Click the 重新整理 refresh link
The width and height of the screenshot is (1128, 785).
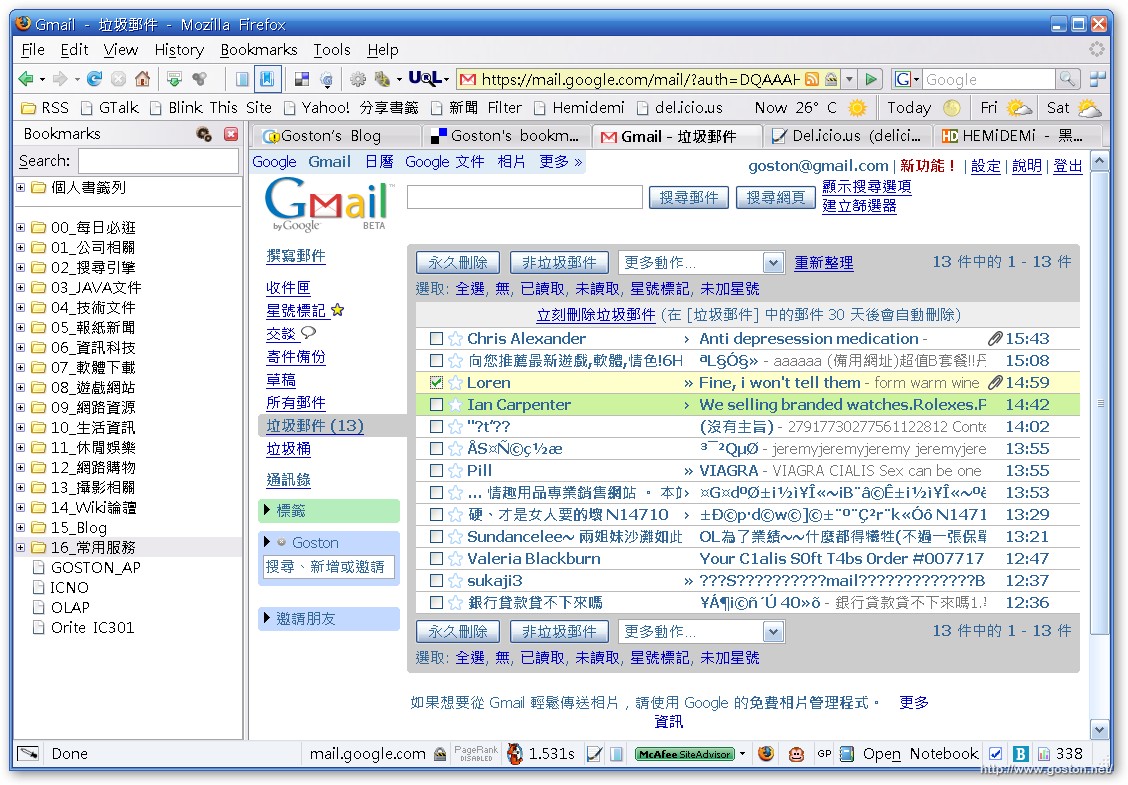[x=824, y=263]
